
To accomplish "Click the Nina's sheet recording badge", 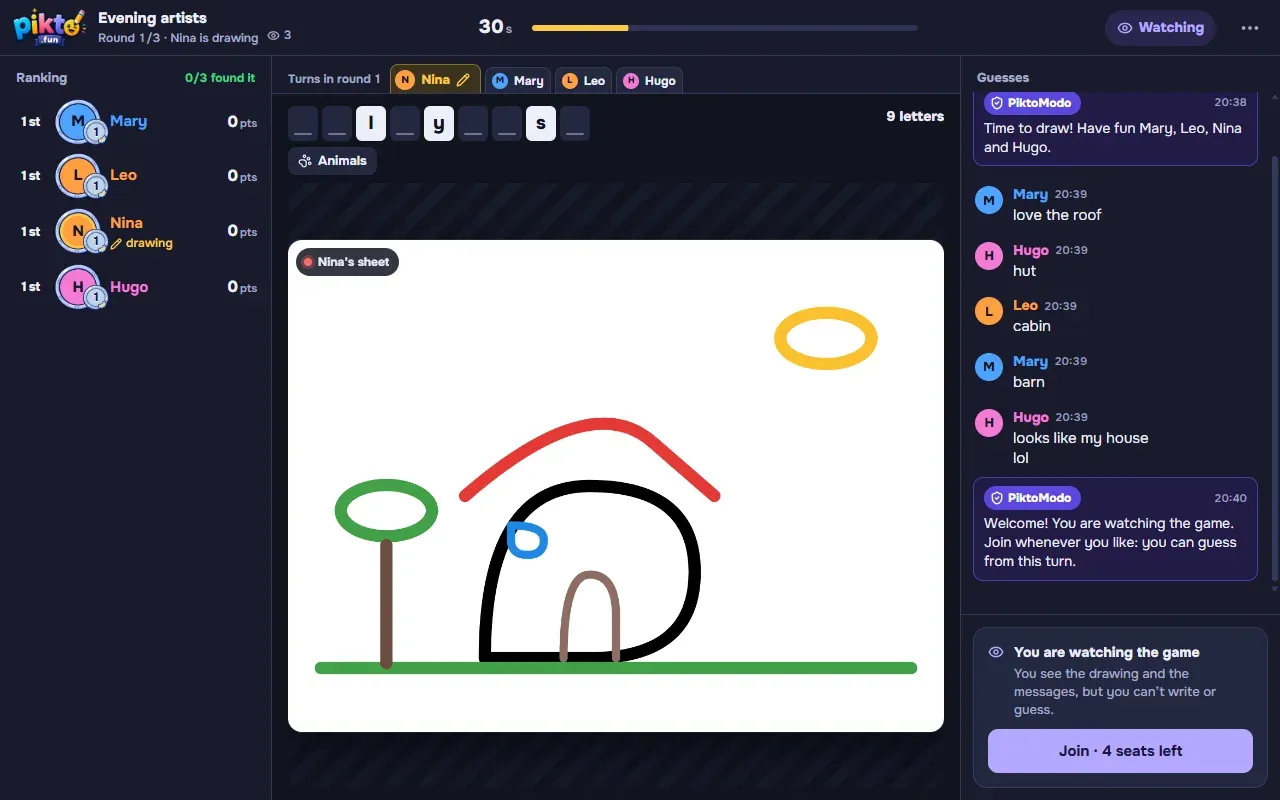I will point(347,262).
